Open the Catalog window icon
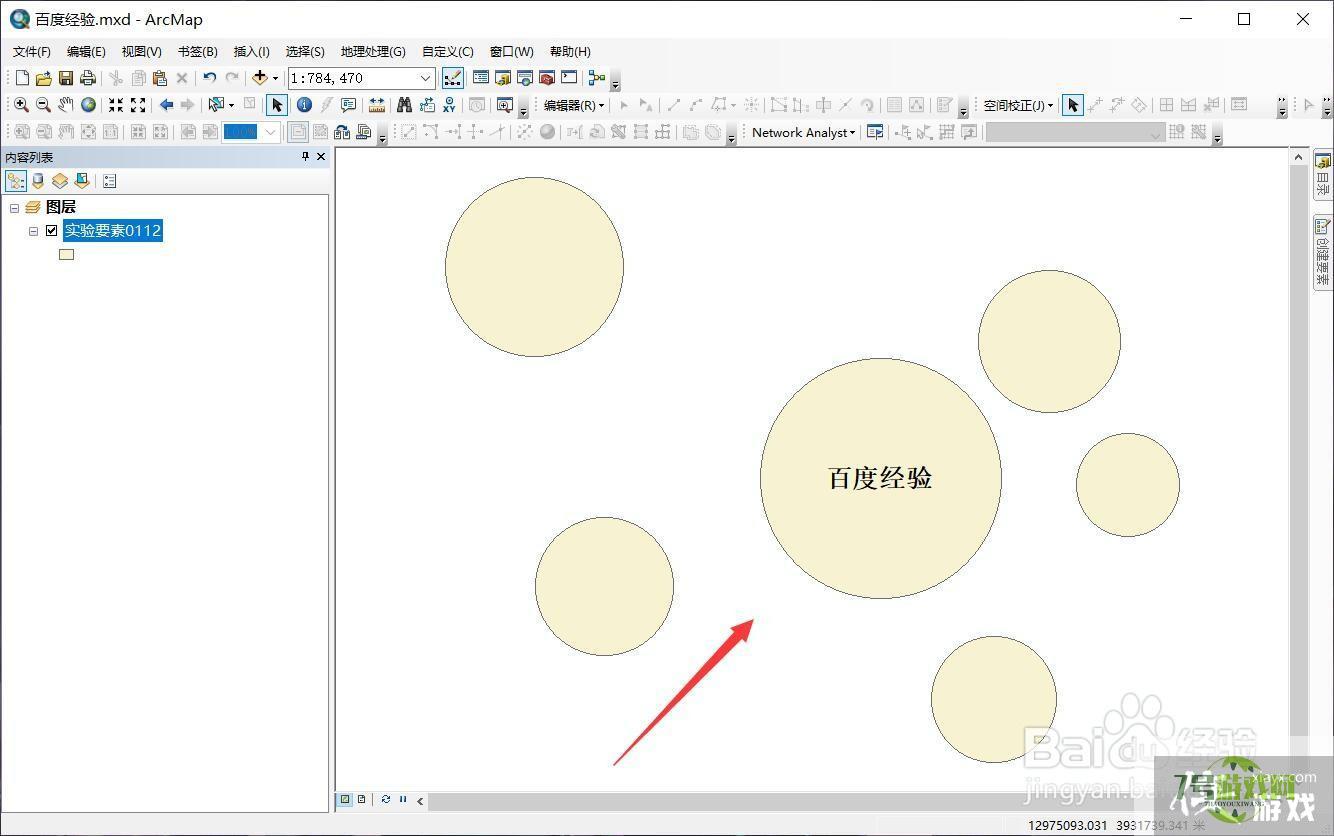The image size is (1334, 836). coord(503,78)
